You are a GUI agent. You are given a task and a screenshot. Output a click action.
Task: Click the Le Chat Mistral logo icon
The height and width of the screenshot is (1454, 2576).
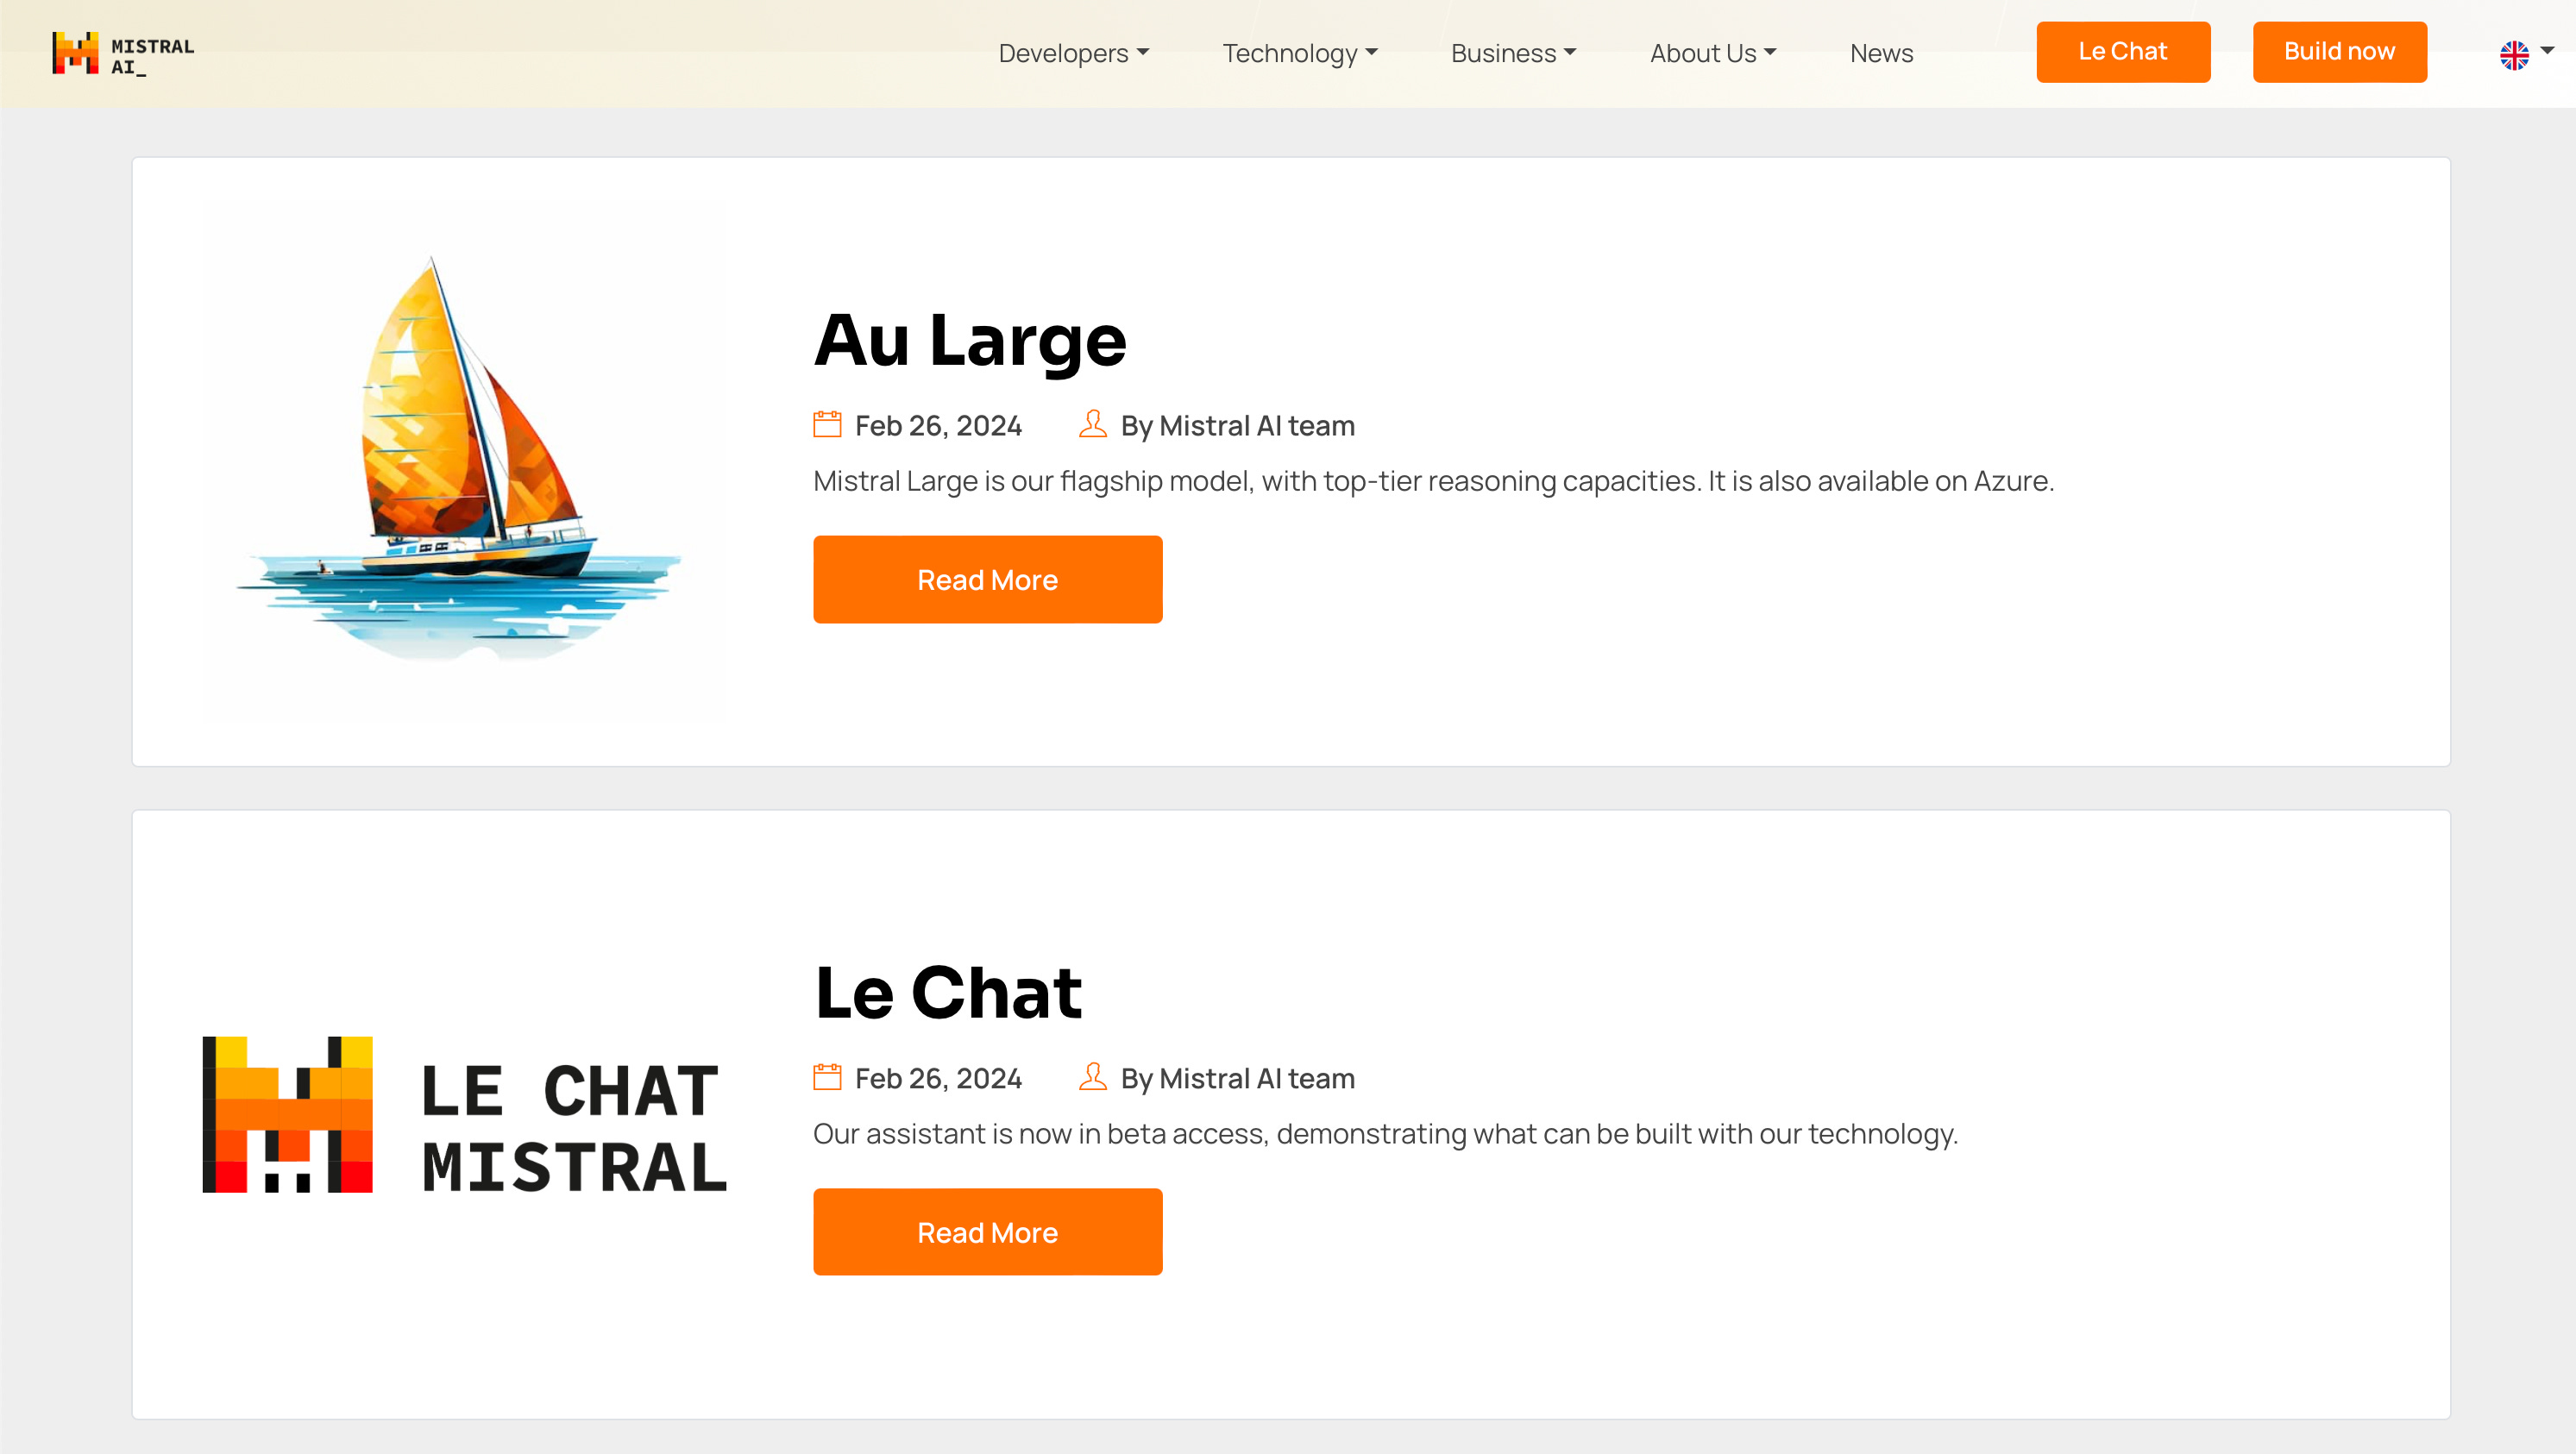[288, 1114]
